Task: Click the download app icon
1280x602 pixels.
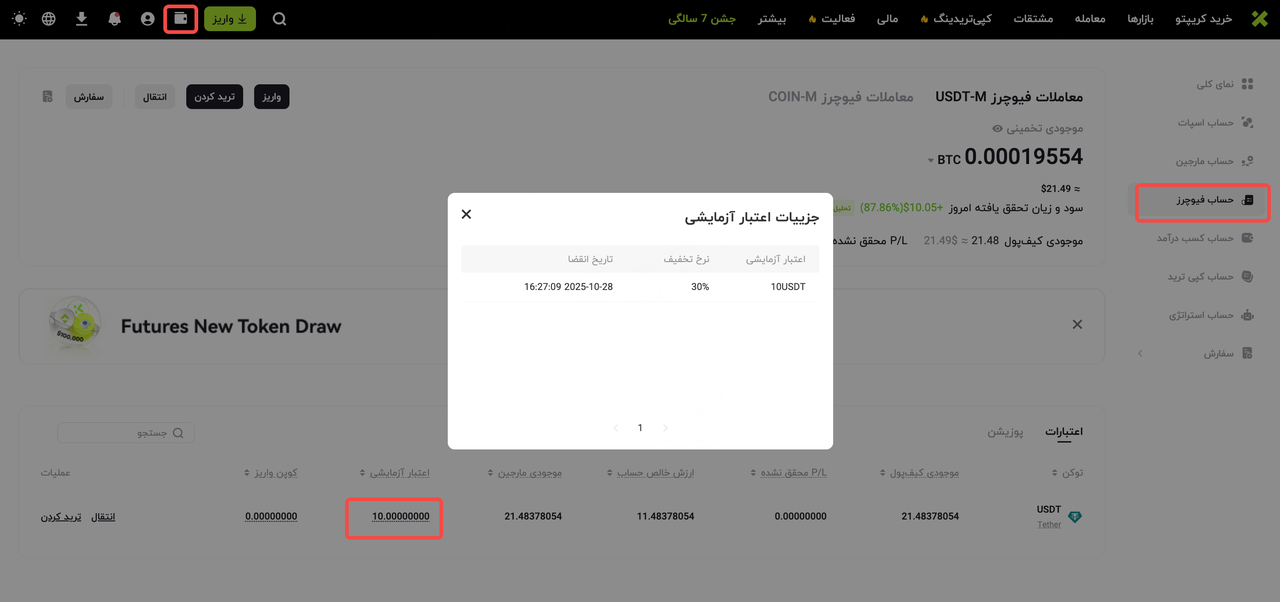Action: (82, 19)
